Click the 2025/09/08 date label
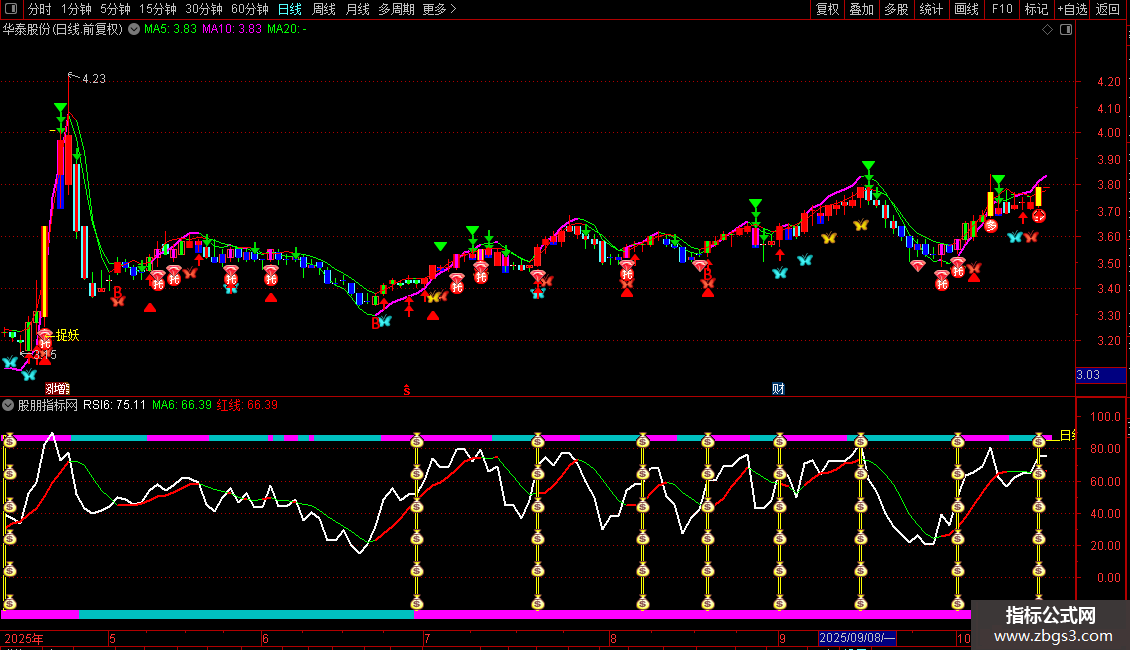The height and width of the screenshot is (650, 1130). click(x=857, y=638)
